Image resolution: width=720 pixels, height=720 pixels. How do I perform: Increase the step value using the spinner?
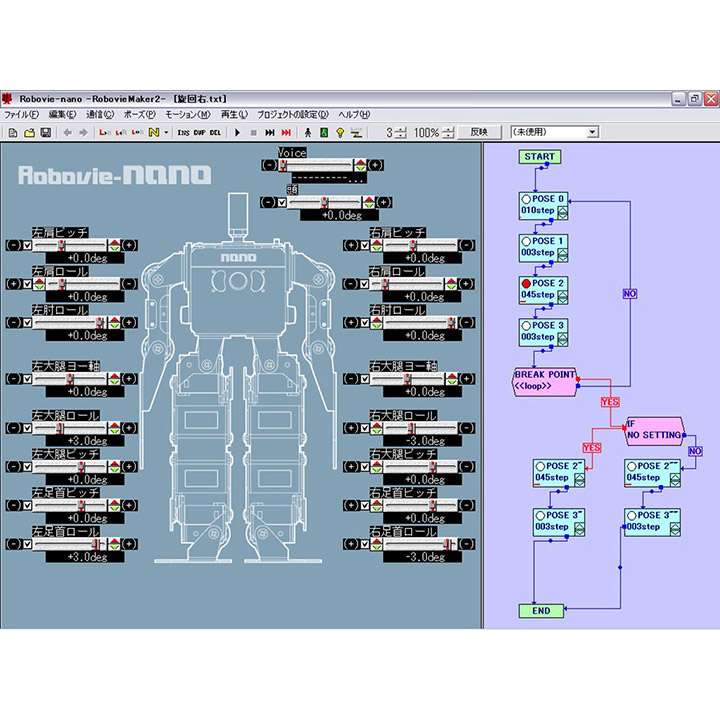(401, 129)
